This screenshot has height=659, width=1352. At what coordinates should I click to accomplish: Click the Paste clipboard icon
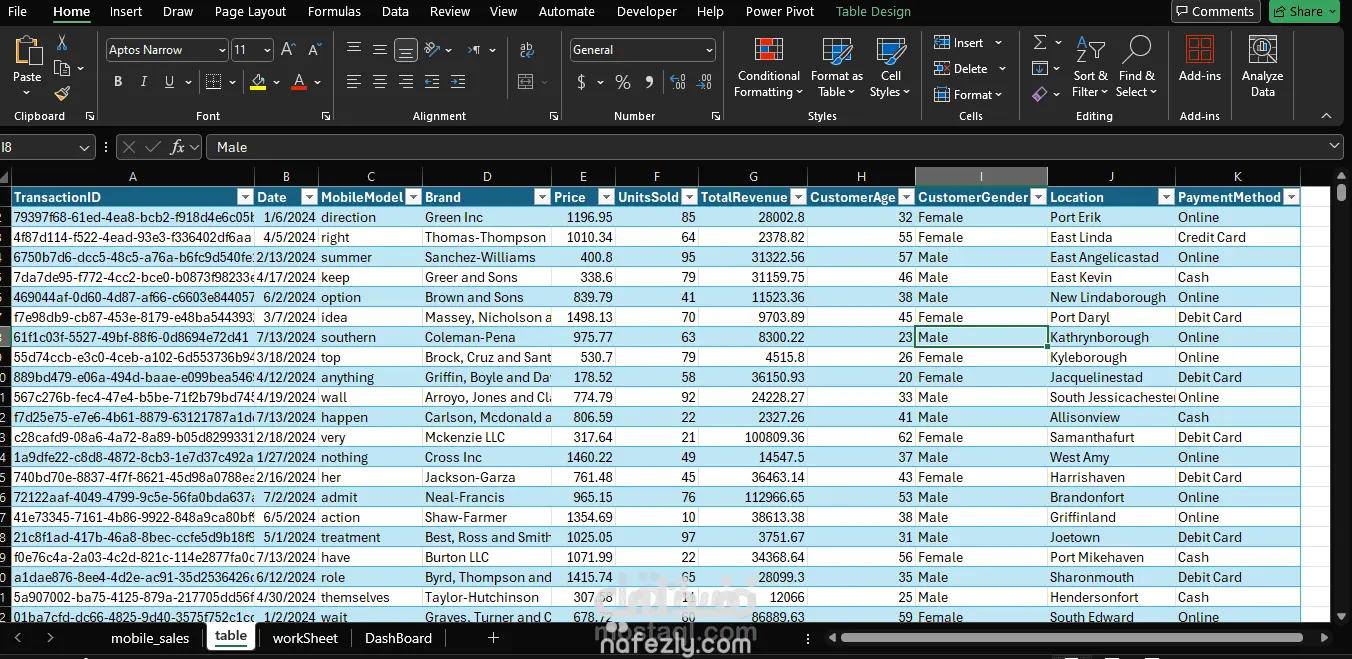[x=27, y=53]
